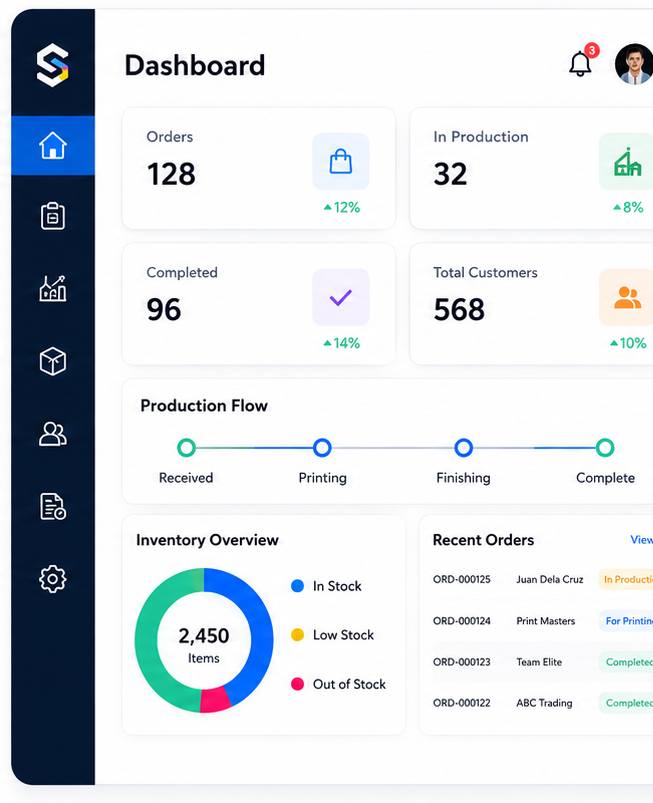Click the Completed badge for ABC Trading
This screenshot has height=803, width=653.
(x=626, y=703)
